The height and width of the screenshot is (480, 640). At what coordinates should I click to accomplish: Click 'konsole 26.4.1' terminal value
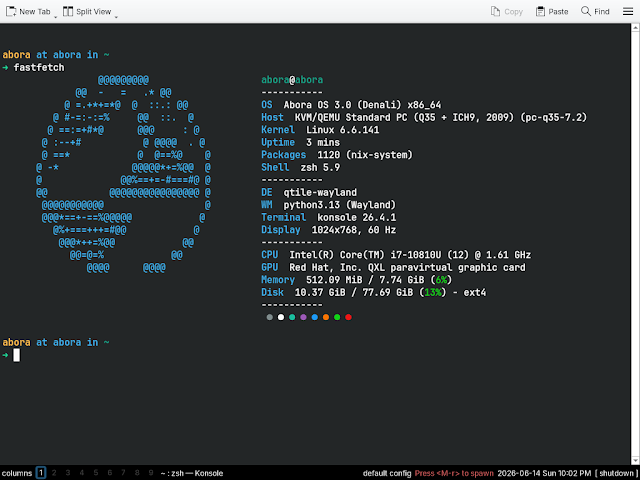click(357, 218)
